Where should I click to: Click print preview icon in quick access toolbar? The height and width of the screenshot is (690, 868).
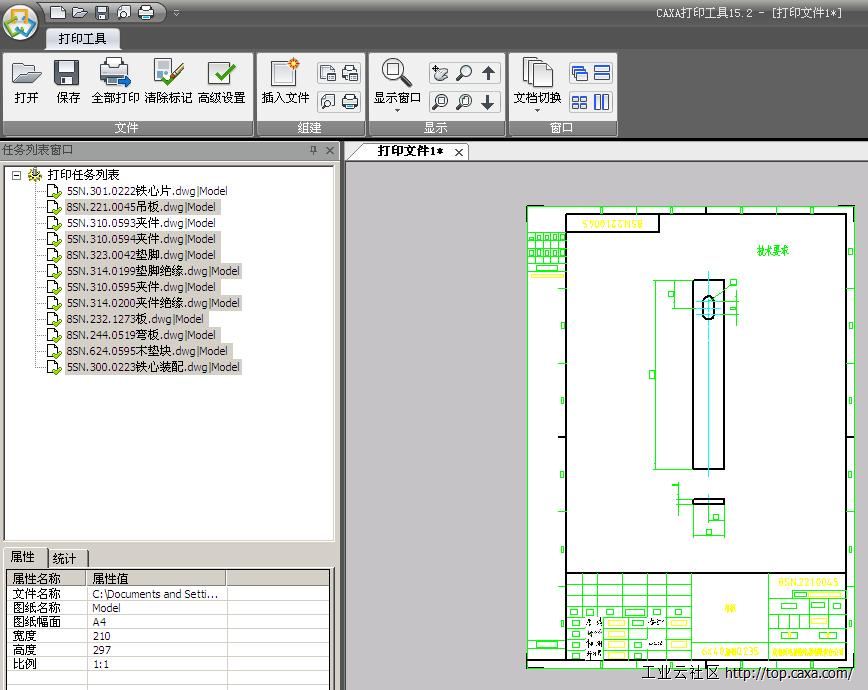click(124, 12)
